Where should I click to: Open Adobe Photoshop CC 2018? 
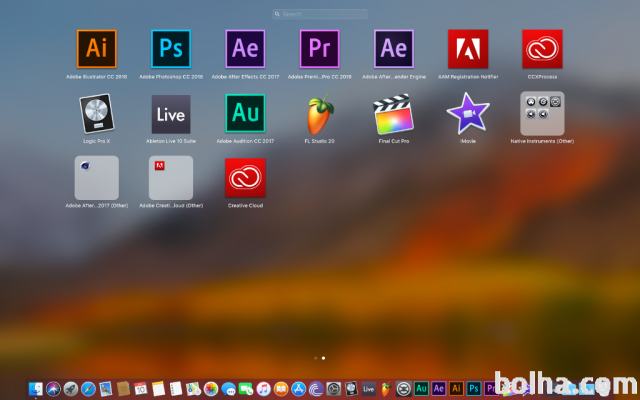171,48
